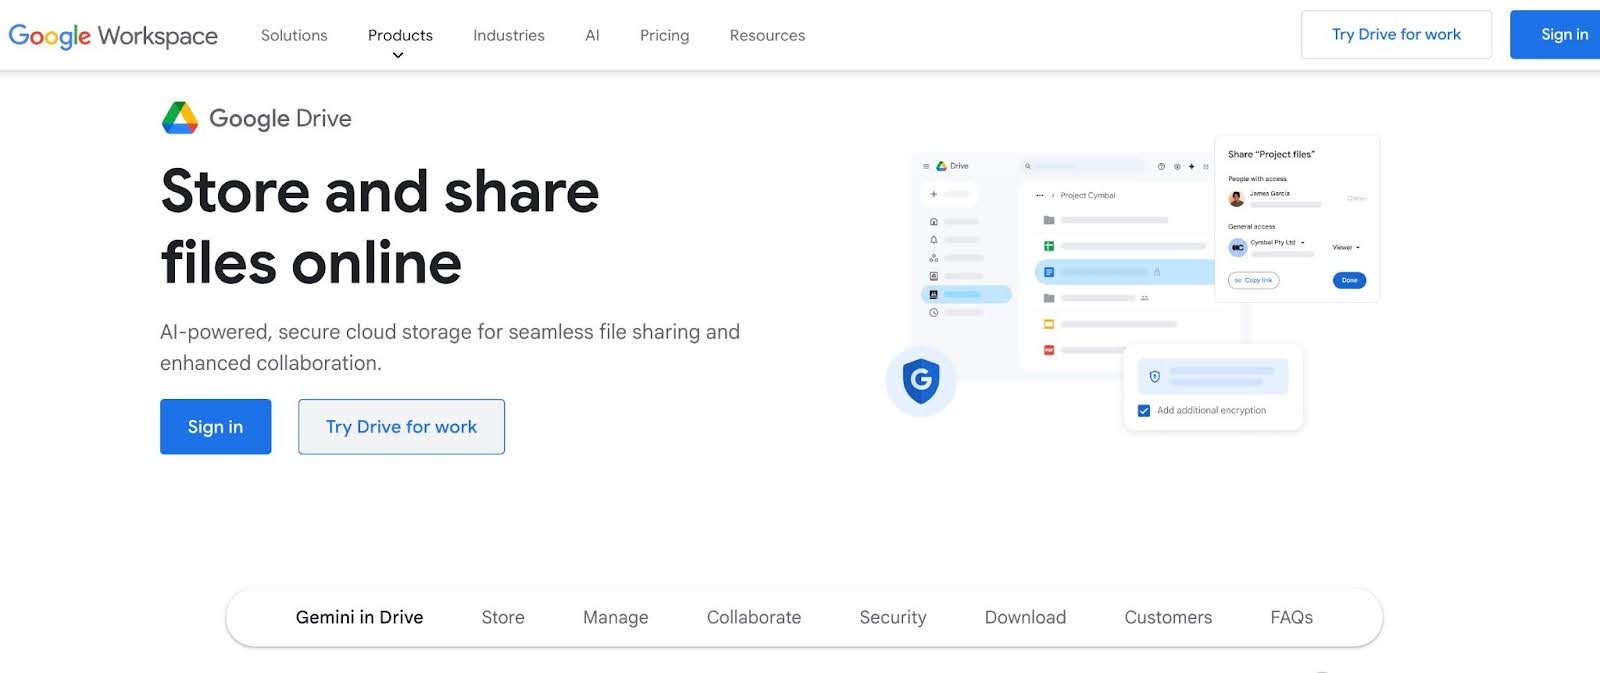Click the settings gear icon in Drive mockup
Image resolution: width=1600 pixels, height=673 pixels.
[1177, 166]
